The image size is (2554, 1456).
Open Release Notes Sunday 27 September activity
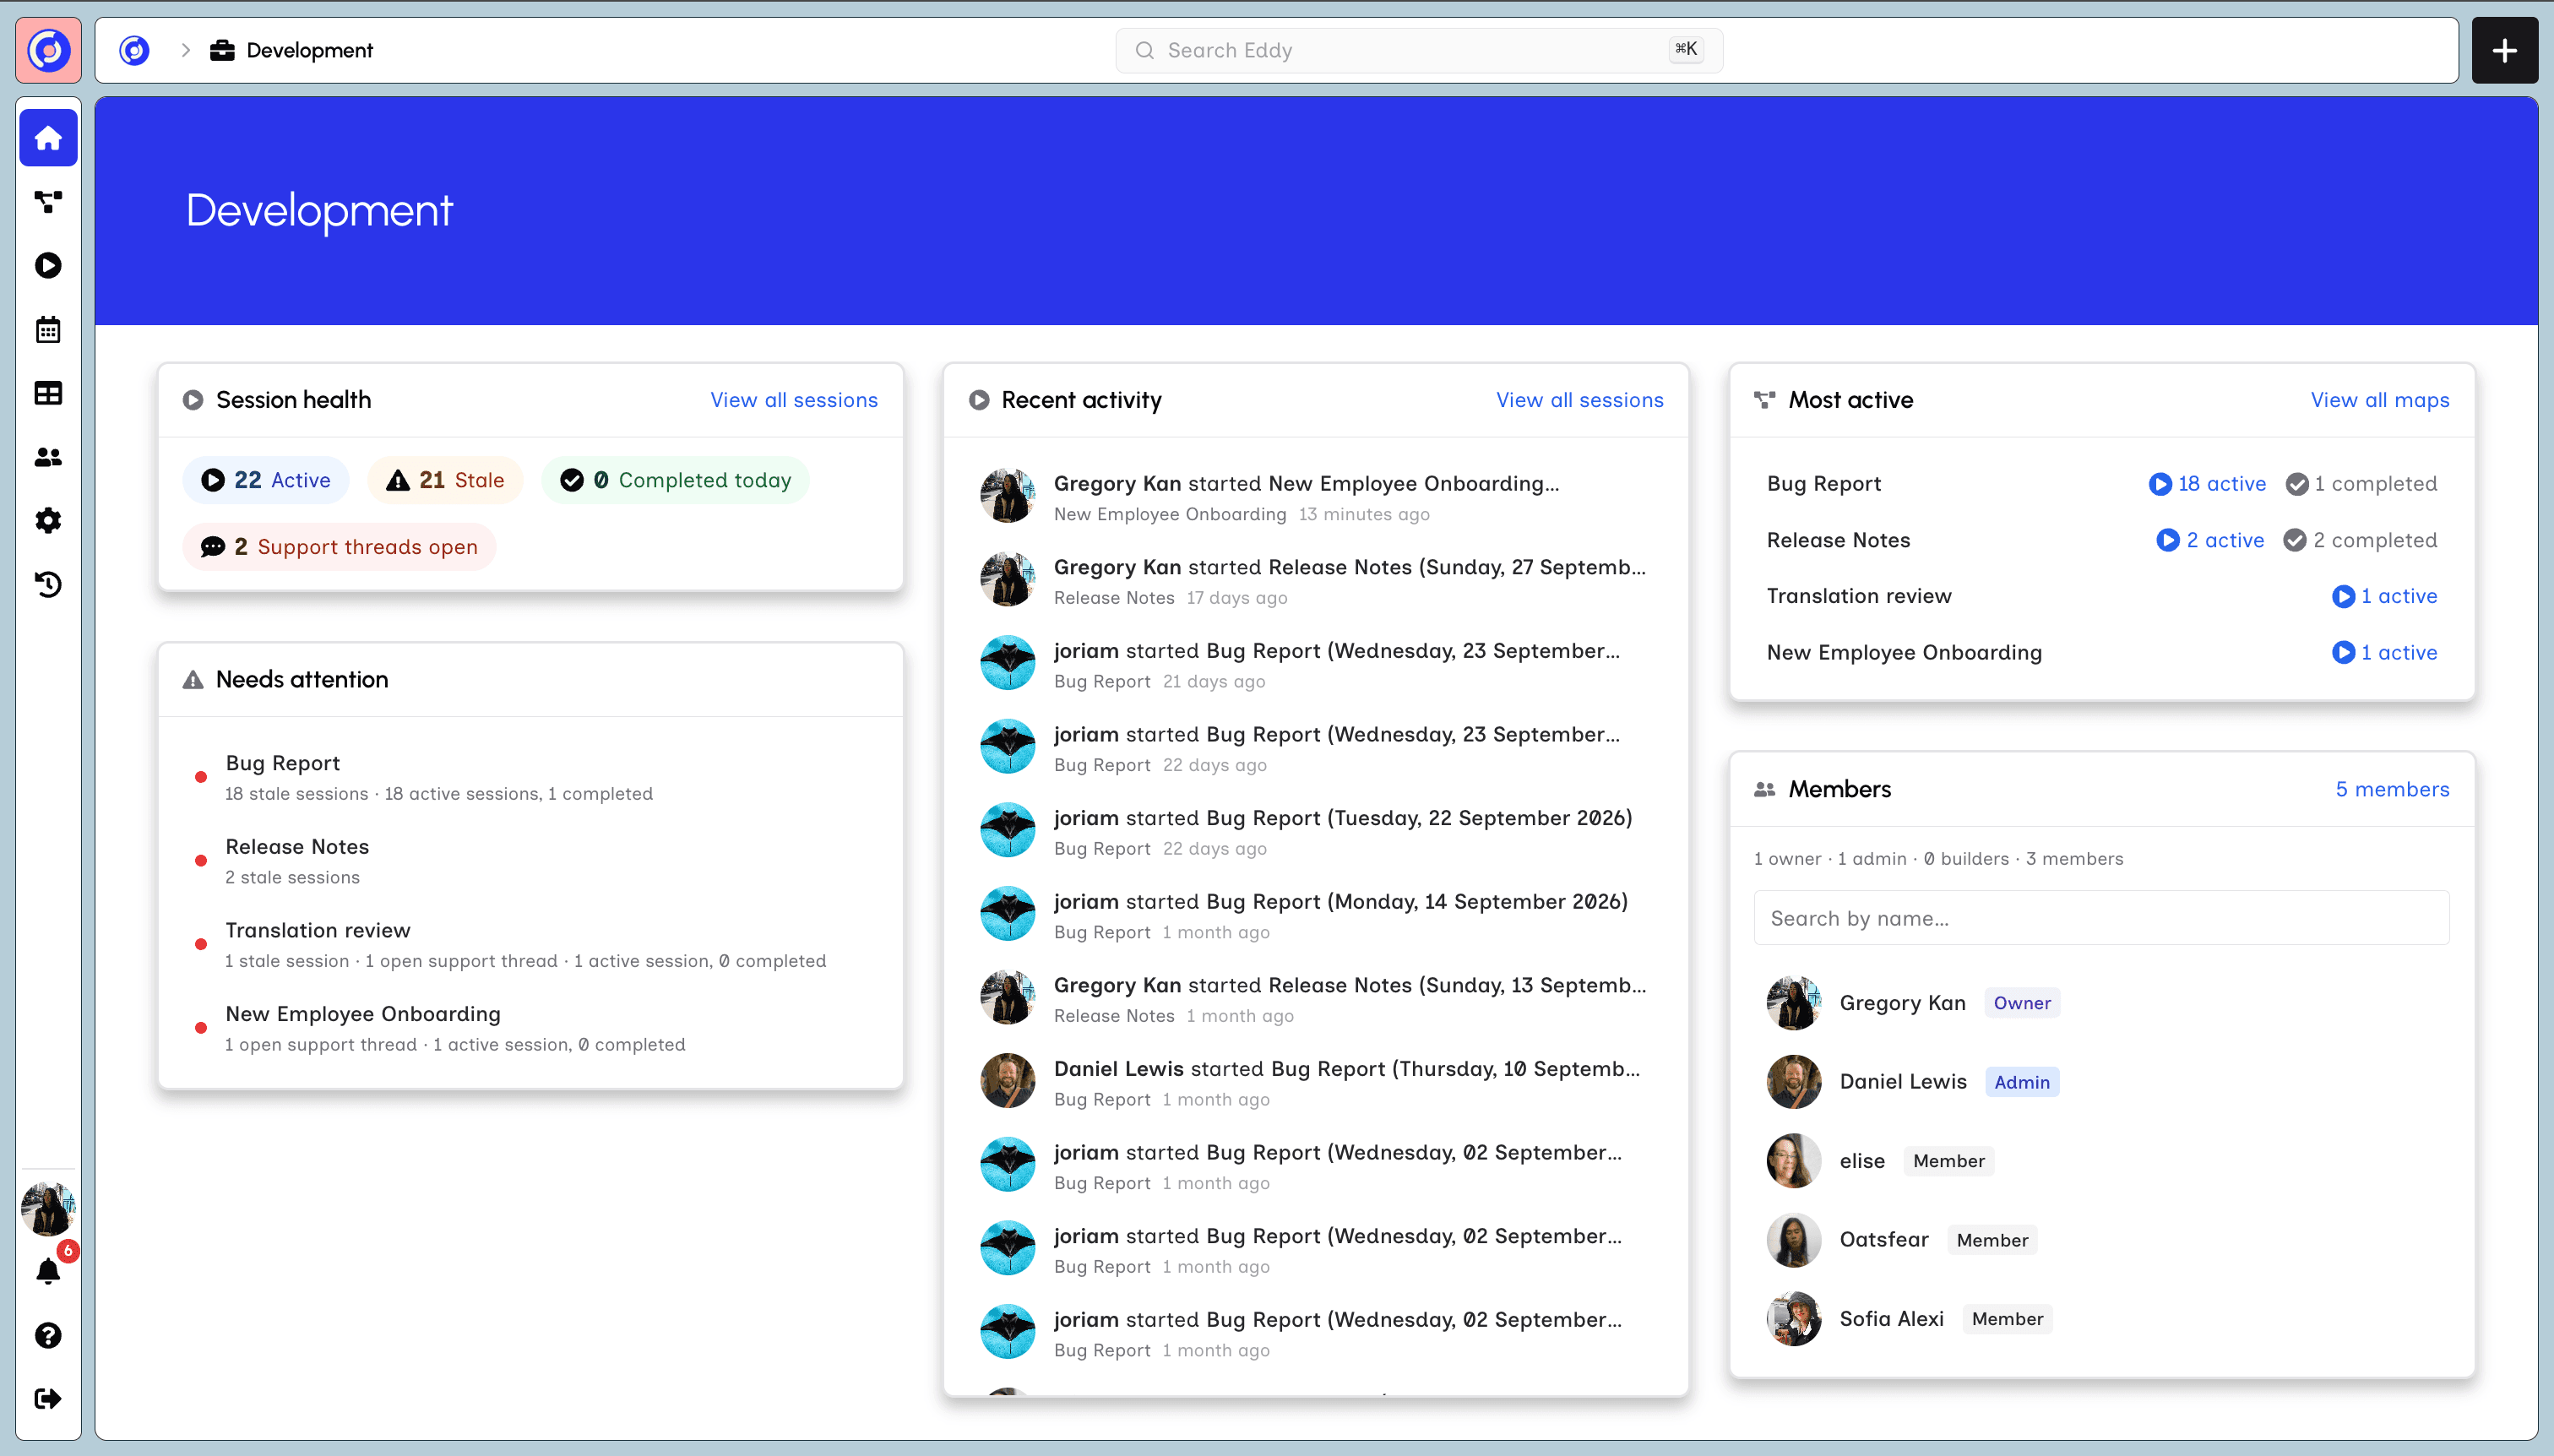[x=1316, y=581]
